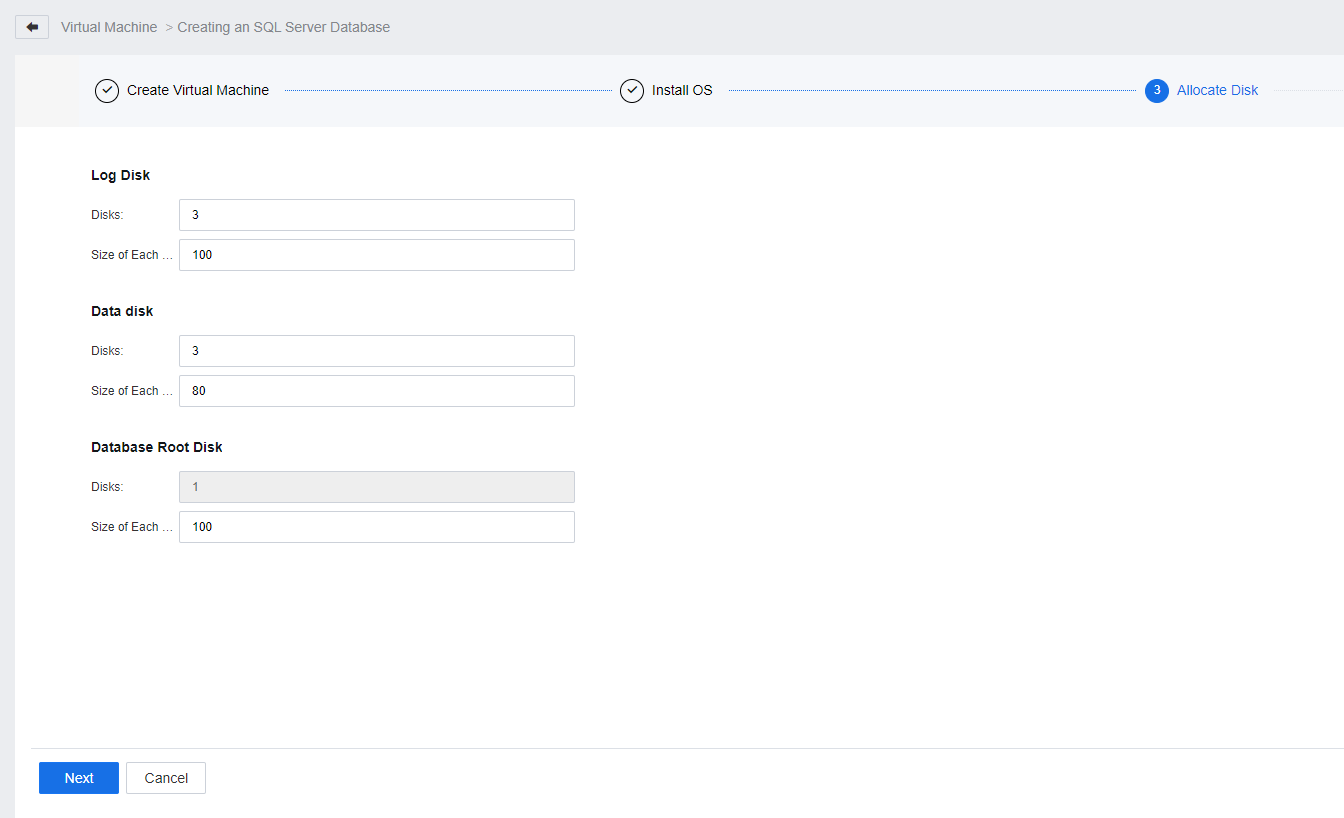Click the step 3 number badge
The image size is (1344, 818).
pos(1157,91)
